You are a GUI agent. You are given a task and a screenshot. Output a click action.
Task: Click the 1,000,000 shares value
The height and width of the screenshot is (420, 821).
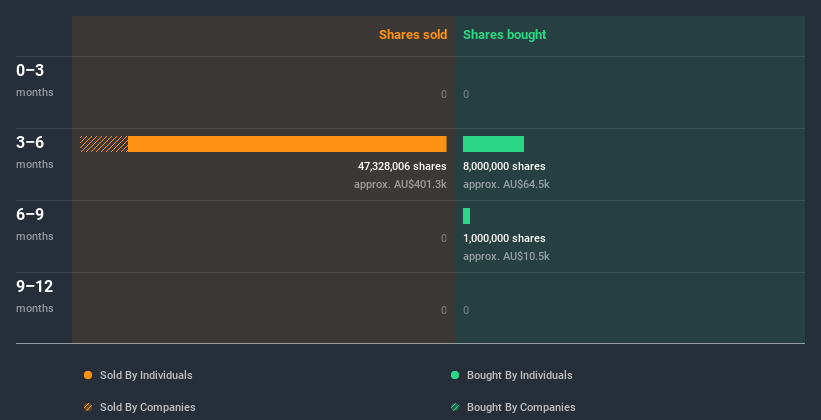pyautogui.click(x=504, y=238)
